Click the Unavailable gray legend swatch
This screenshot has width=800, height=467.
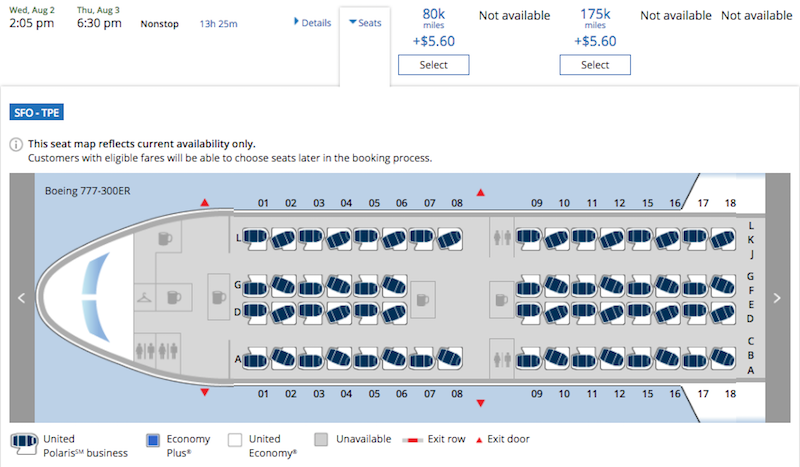(x=321, y=439)
